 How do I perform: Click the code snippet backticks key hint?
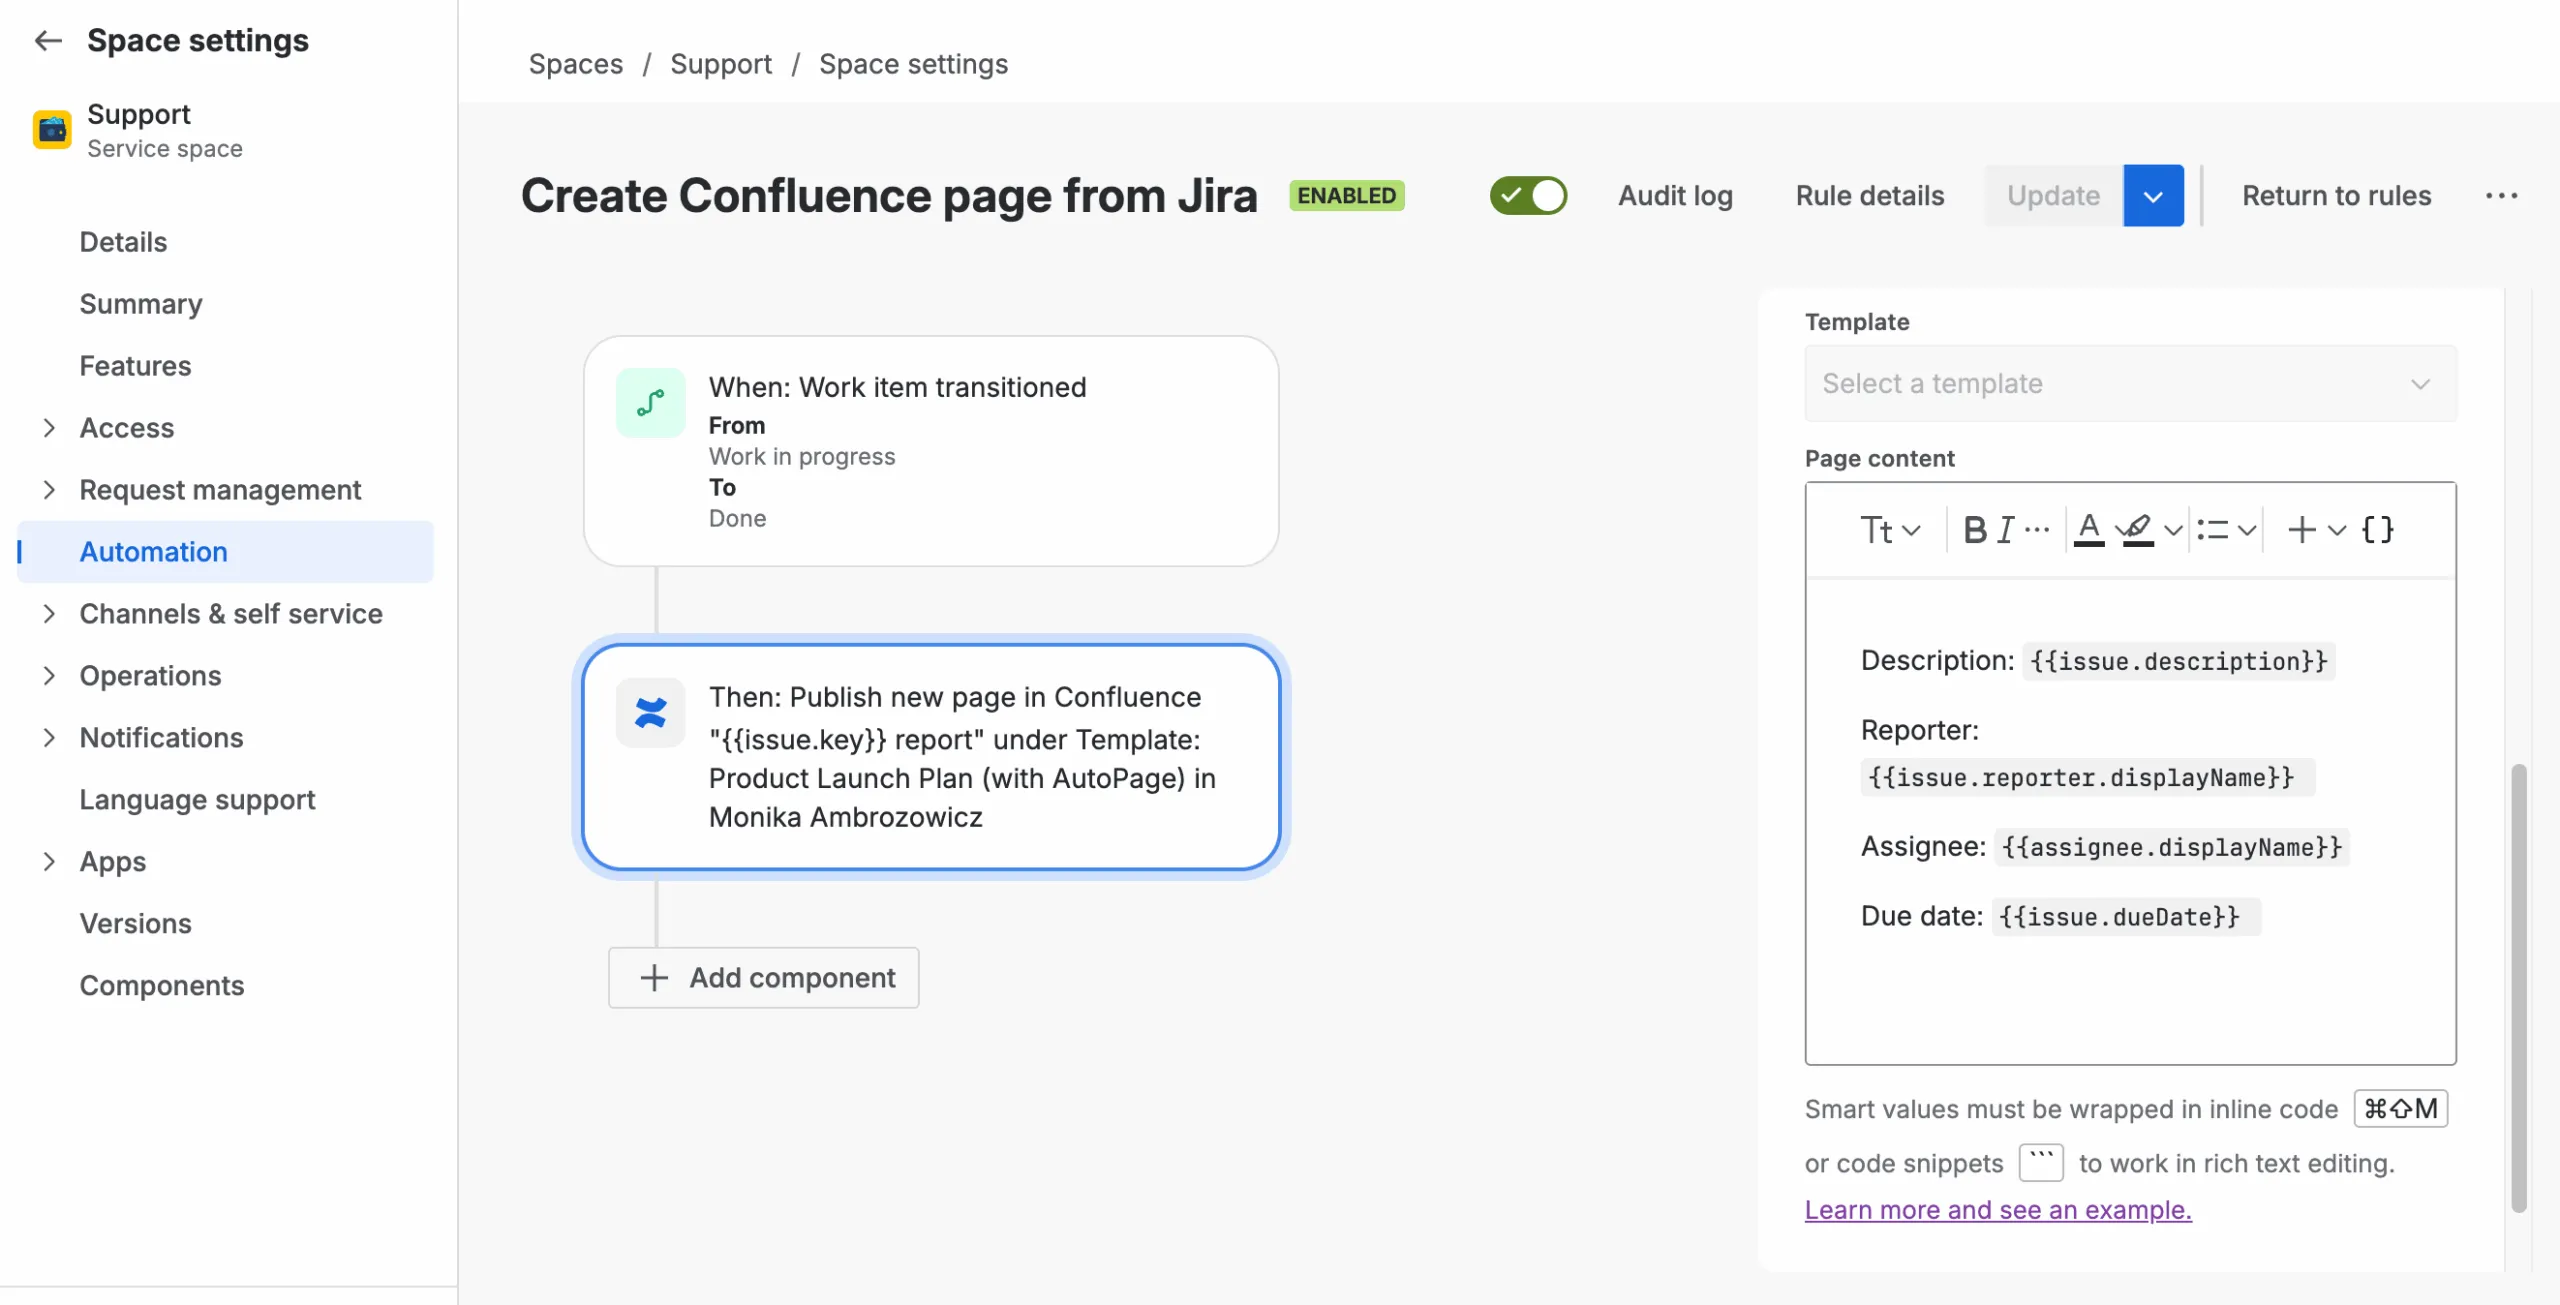point(2041,1162)
